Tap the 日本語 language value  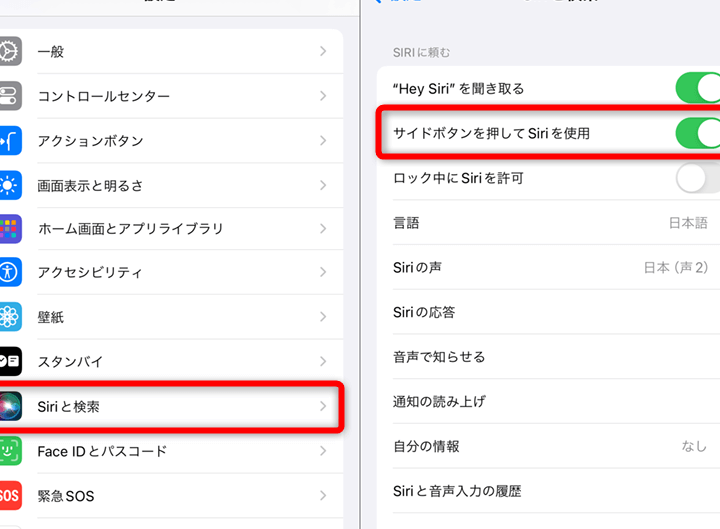pos(688,223)
